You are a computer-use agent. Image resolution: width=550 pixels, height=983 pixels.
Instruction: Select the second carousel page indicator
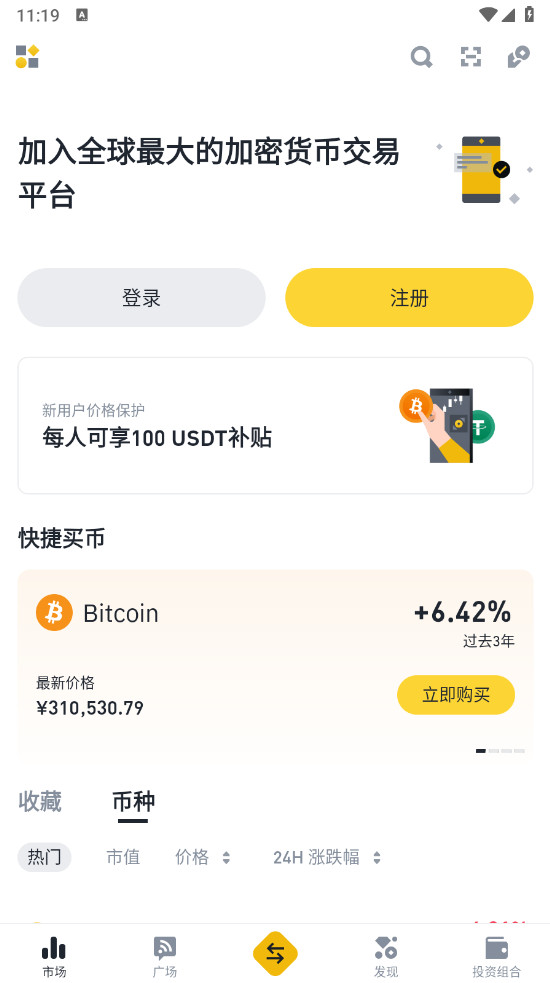(x=494, y=750)
